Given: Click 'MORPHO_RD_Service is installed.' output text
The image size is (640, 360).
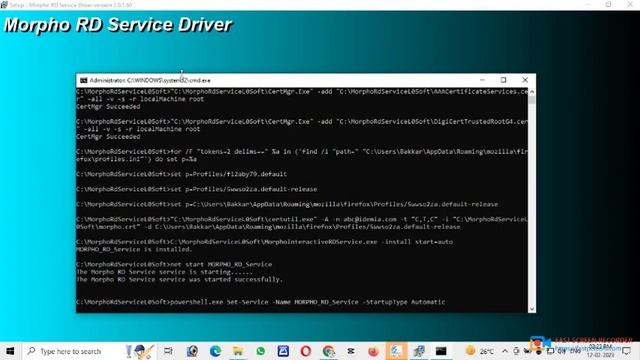Looking at the screenshot, I should click(x=134, y=249).
